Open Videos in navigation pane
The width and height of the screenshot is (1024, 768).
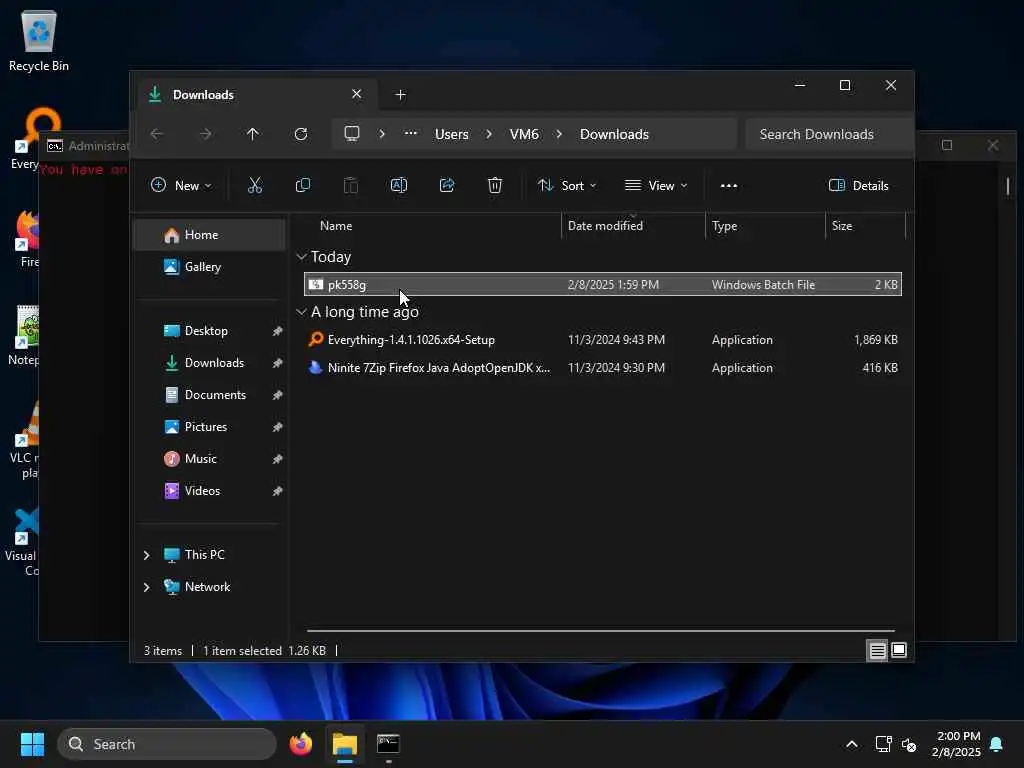click(209, 491)
